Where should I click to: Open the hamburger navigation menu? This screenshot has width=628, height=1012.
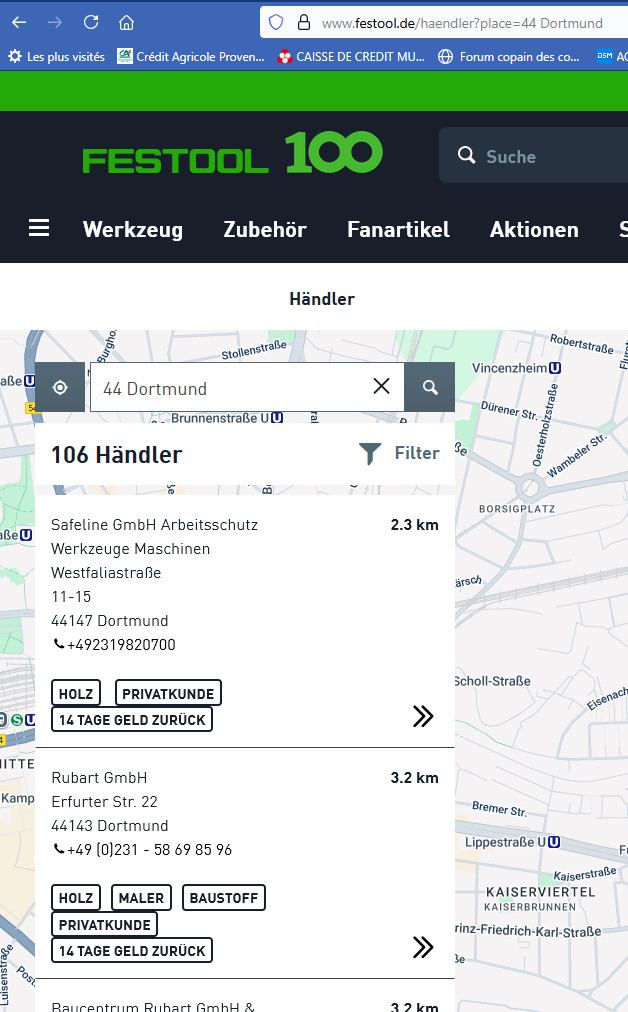pyautogui.click(x=39, y=229)
